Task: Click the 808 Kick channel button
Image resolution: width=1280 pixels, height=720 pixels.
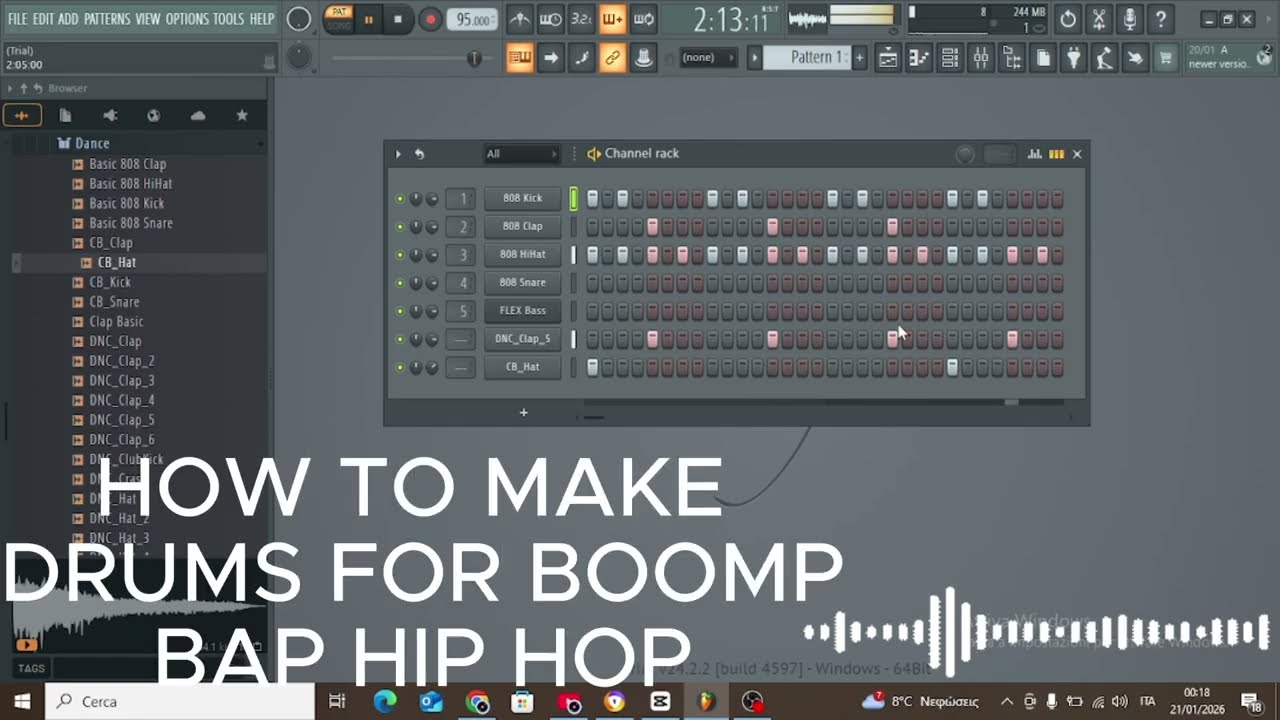Action: (522, 199)
